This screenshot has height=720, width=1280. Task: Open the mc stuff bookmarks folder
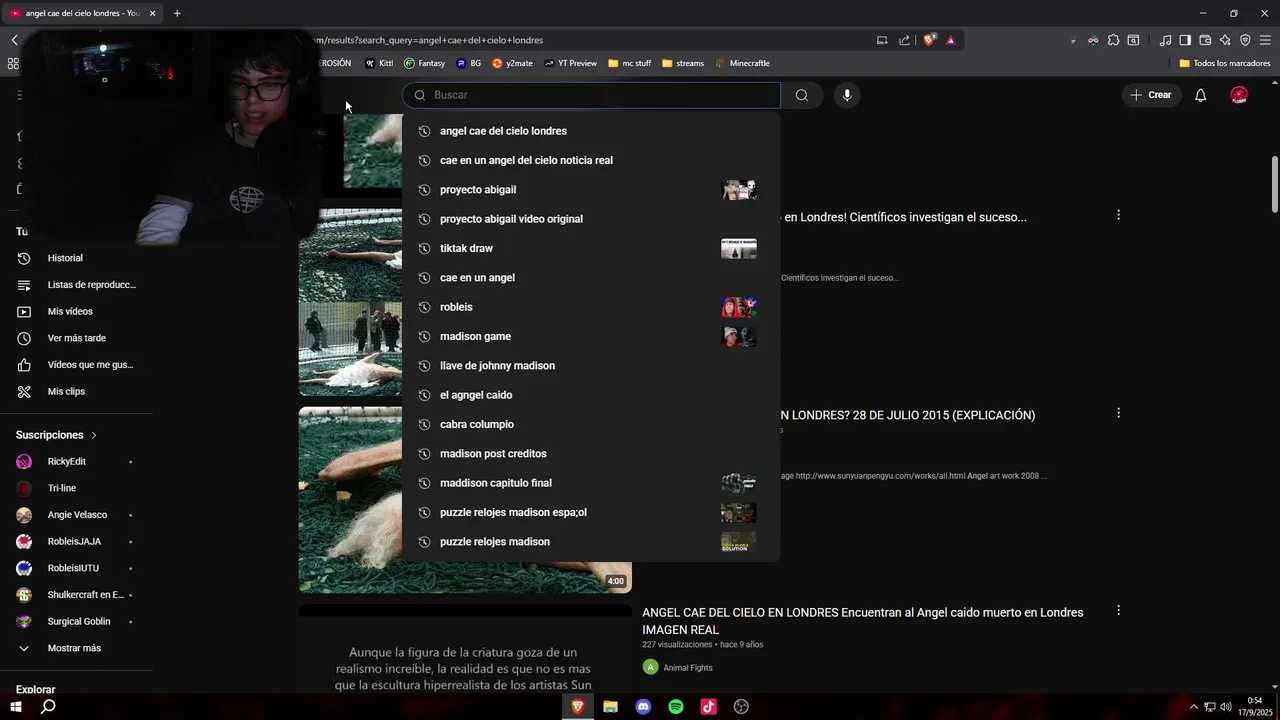pos(629,63)
